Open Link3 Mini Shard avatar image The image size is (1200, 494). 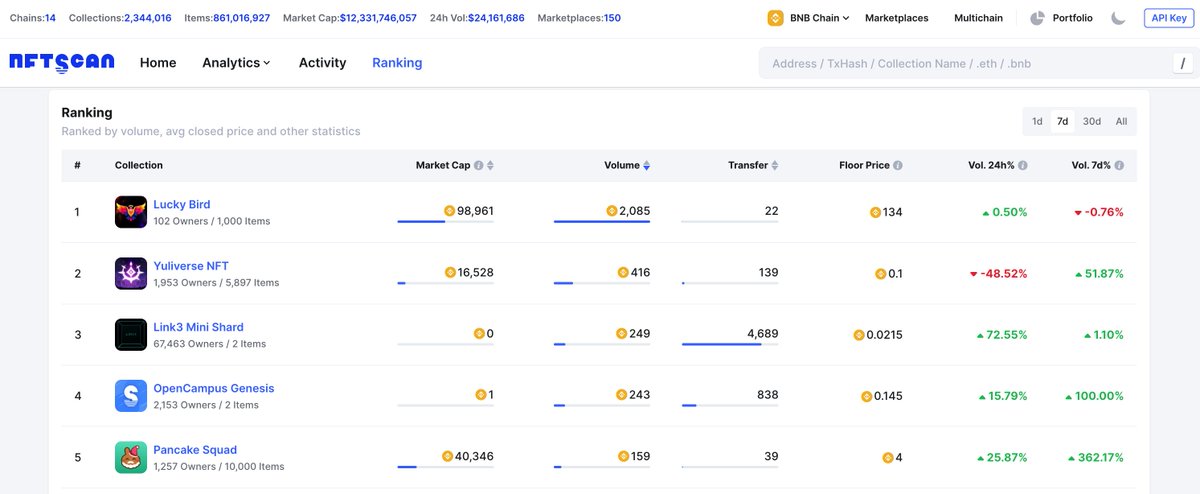pos(131,335)
